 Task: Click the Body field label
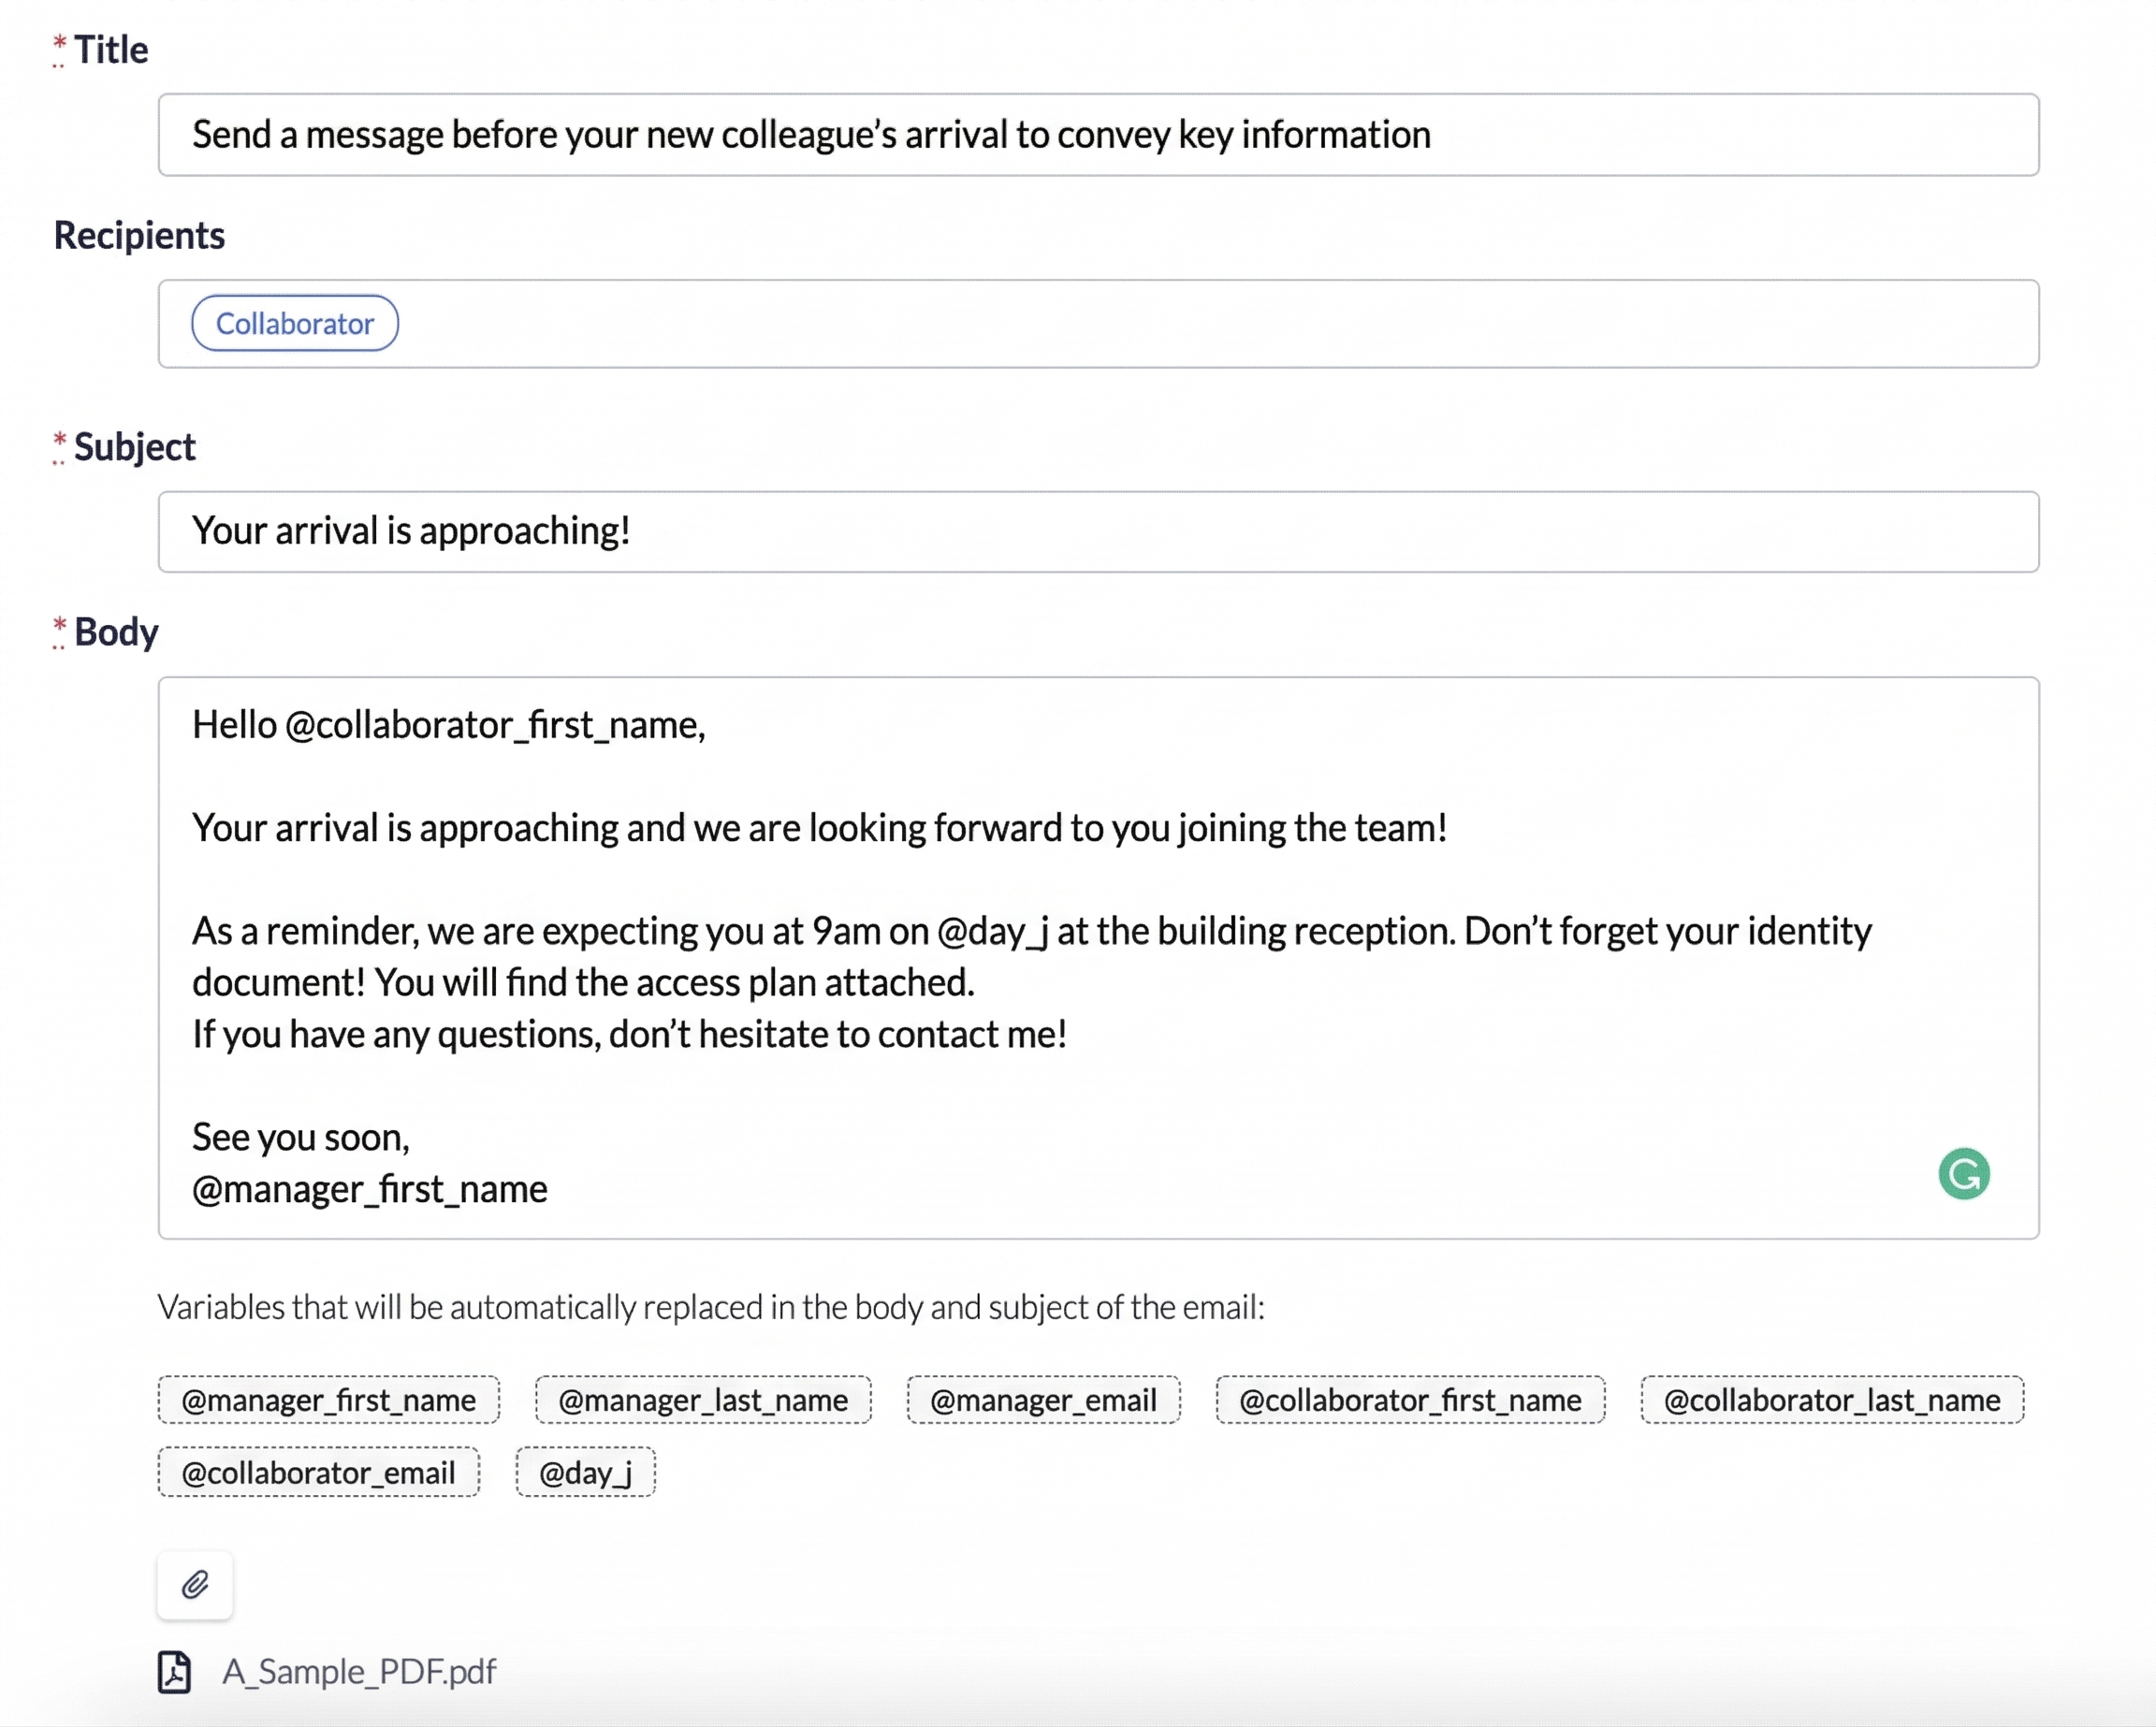coord(116,632)
